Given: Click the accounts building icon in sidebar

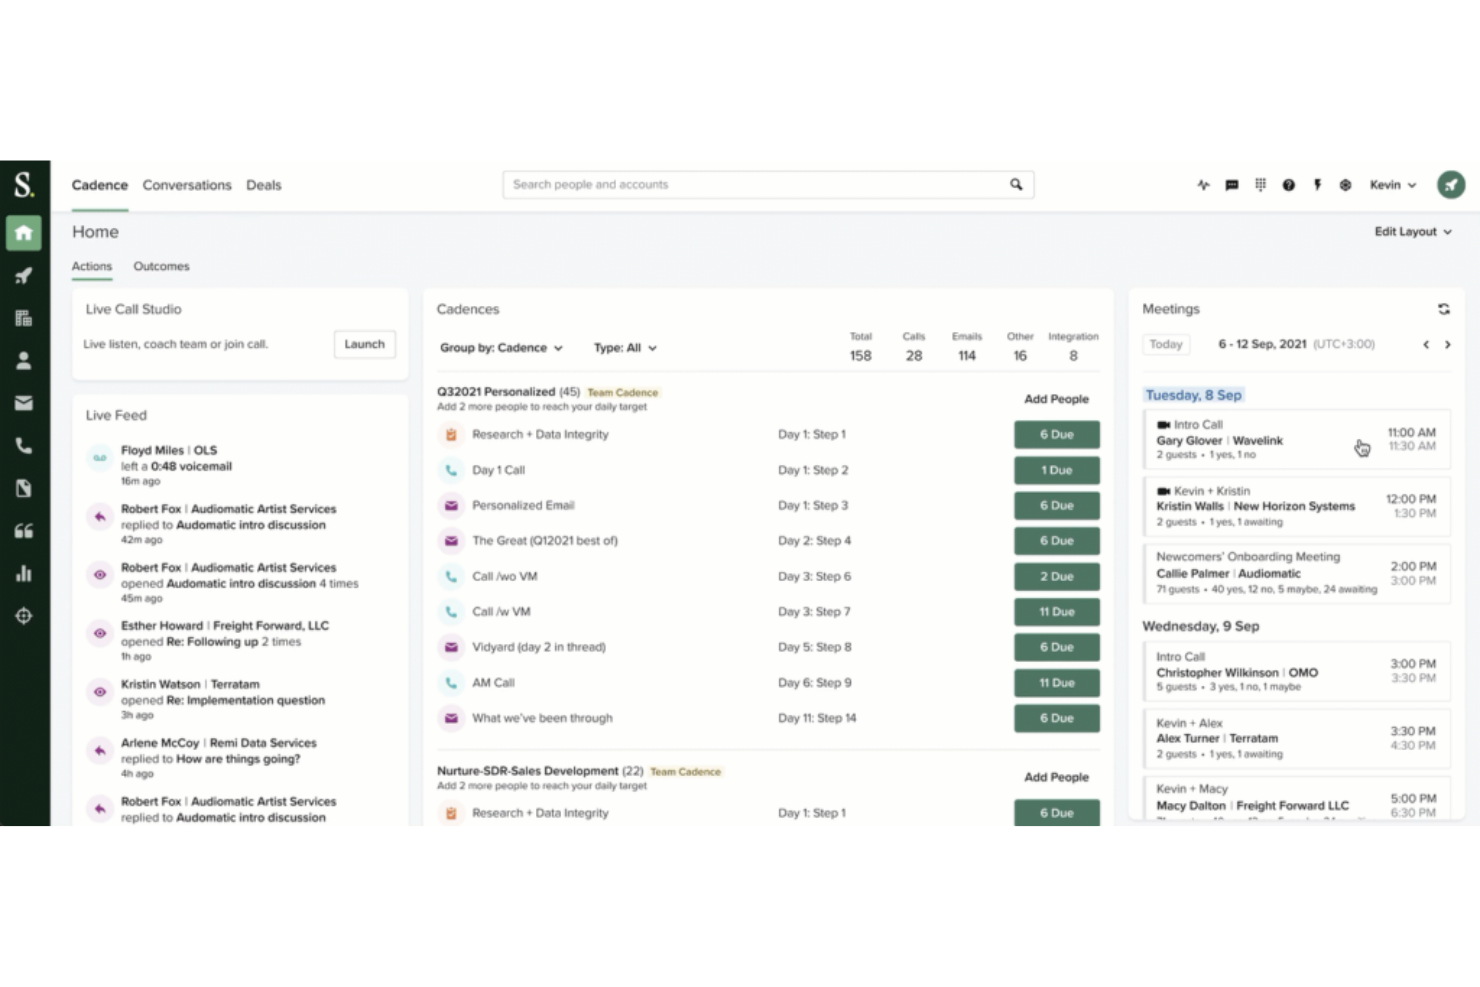Looking at the screenshot, I should 24,317.
